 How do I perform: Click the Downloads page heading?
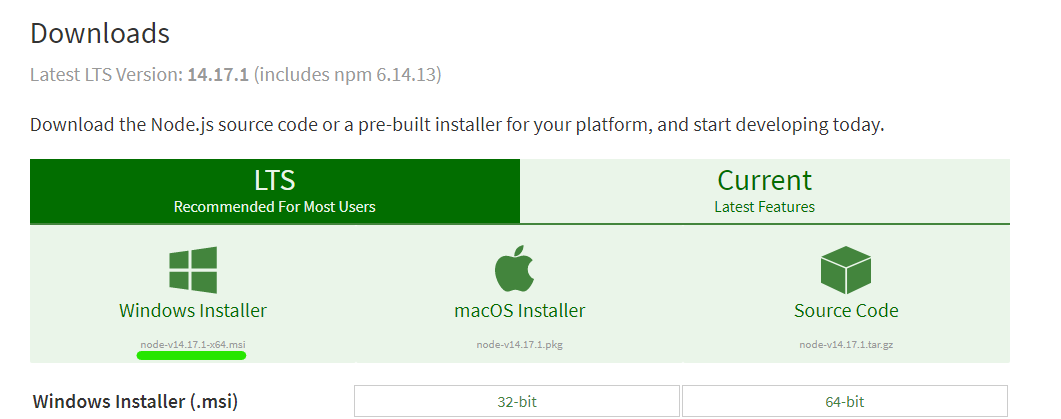(x=100, y=33)
